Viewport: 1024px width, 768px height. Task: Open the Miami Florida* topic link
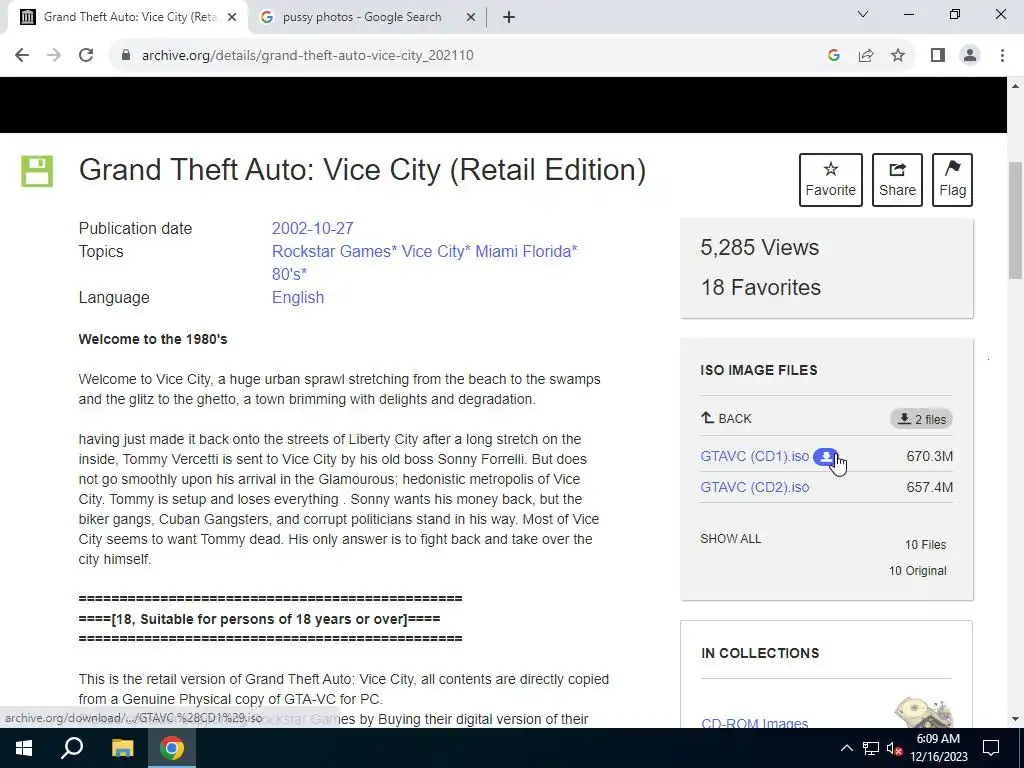pyautogui.click(x=526, y=251)
